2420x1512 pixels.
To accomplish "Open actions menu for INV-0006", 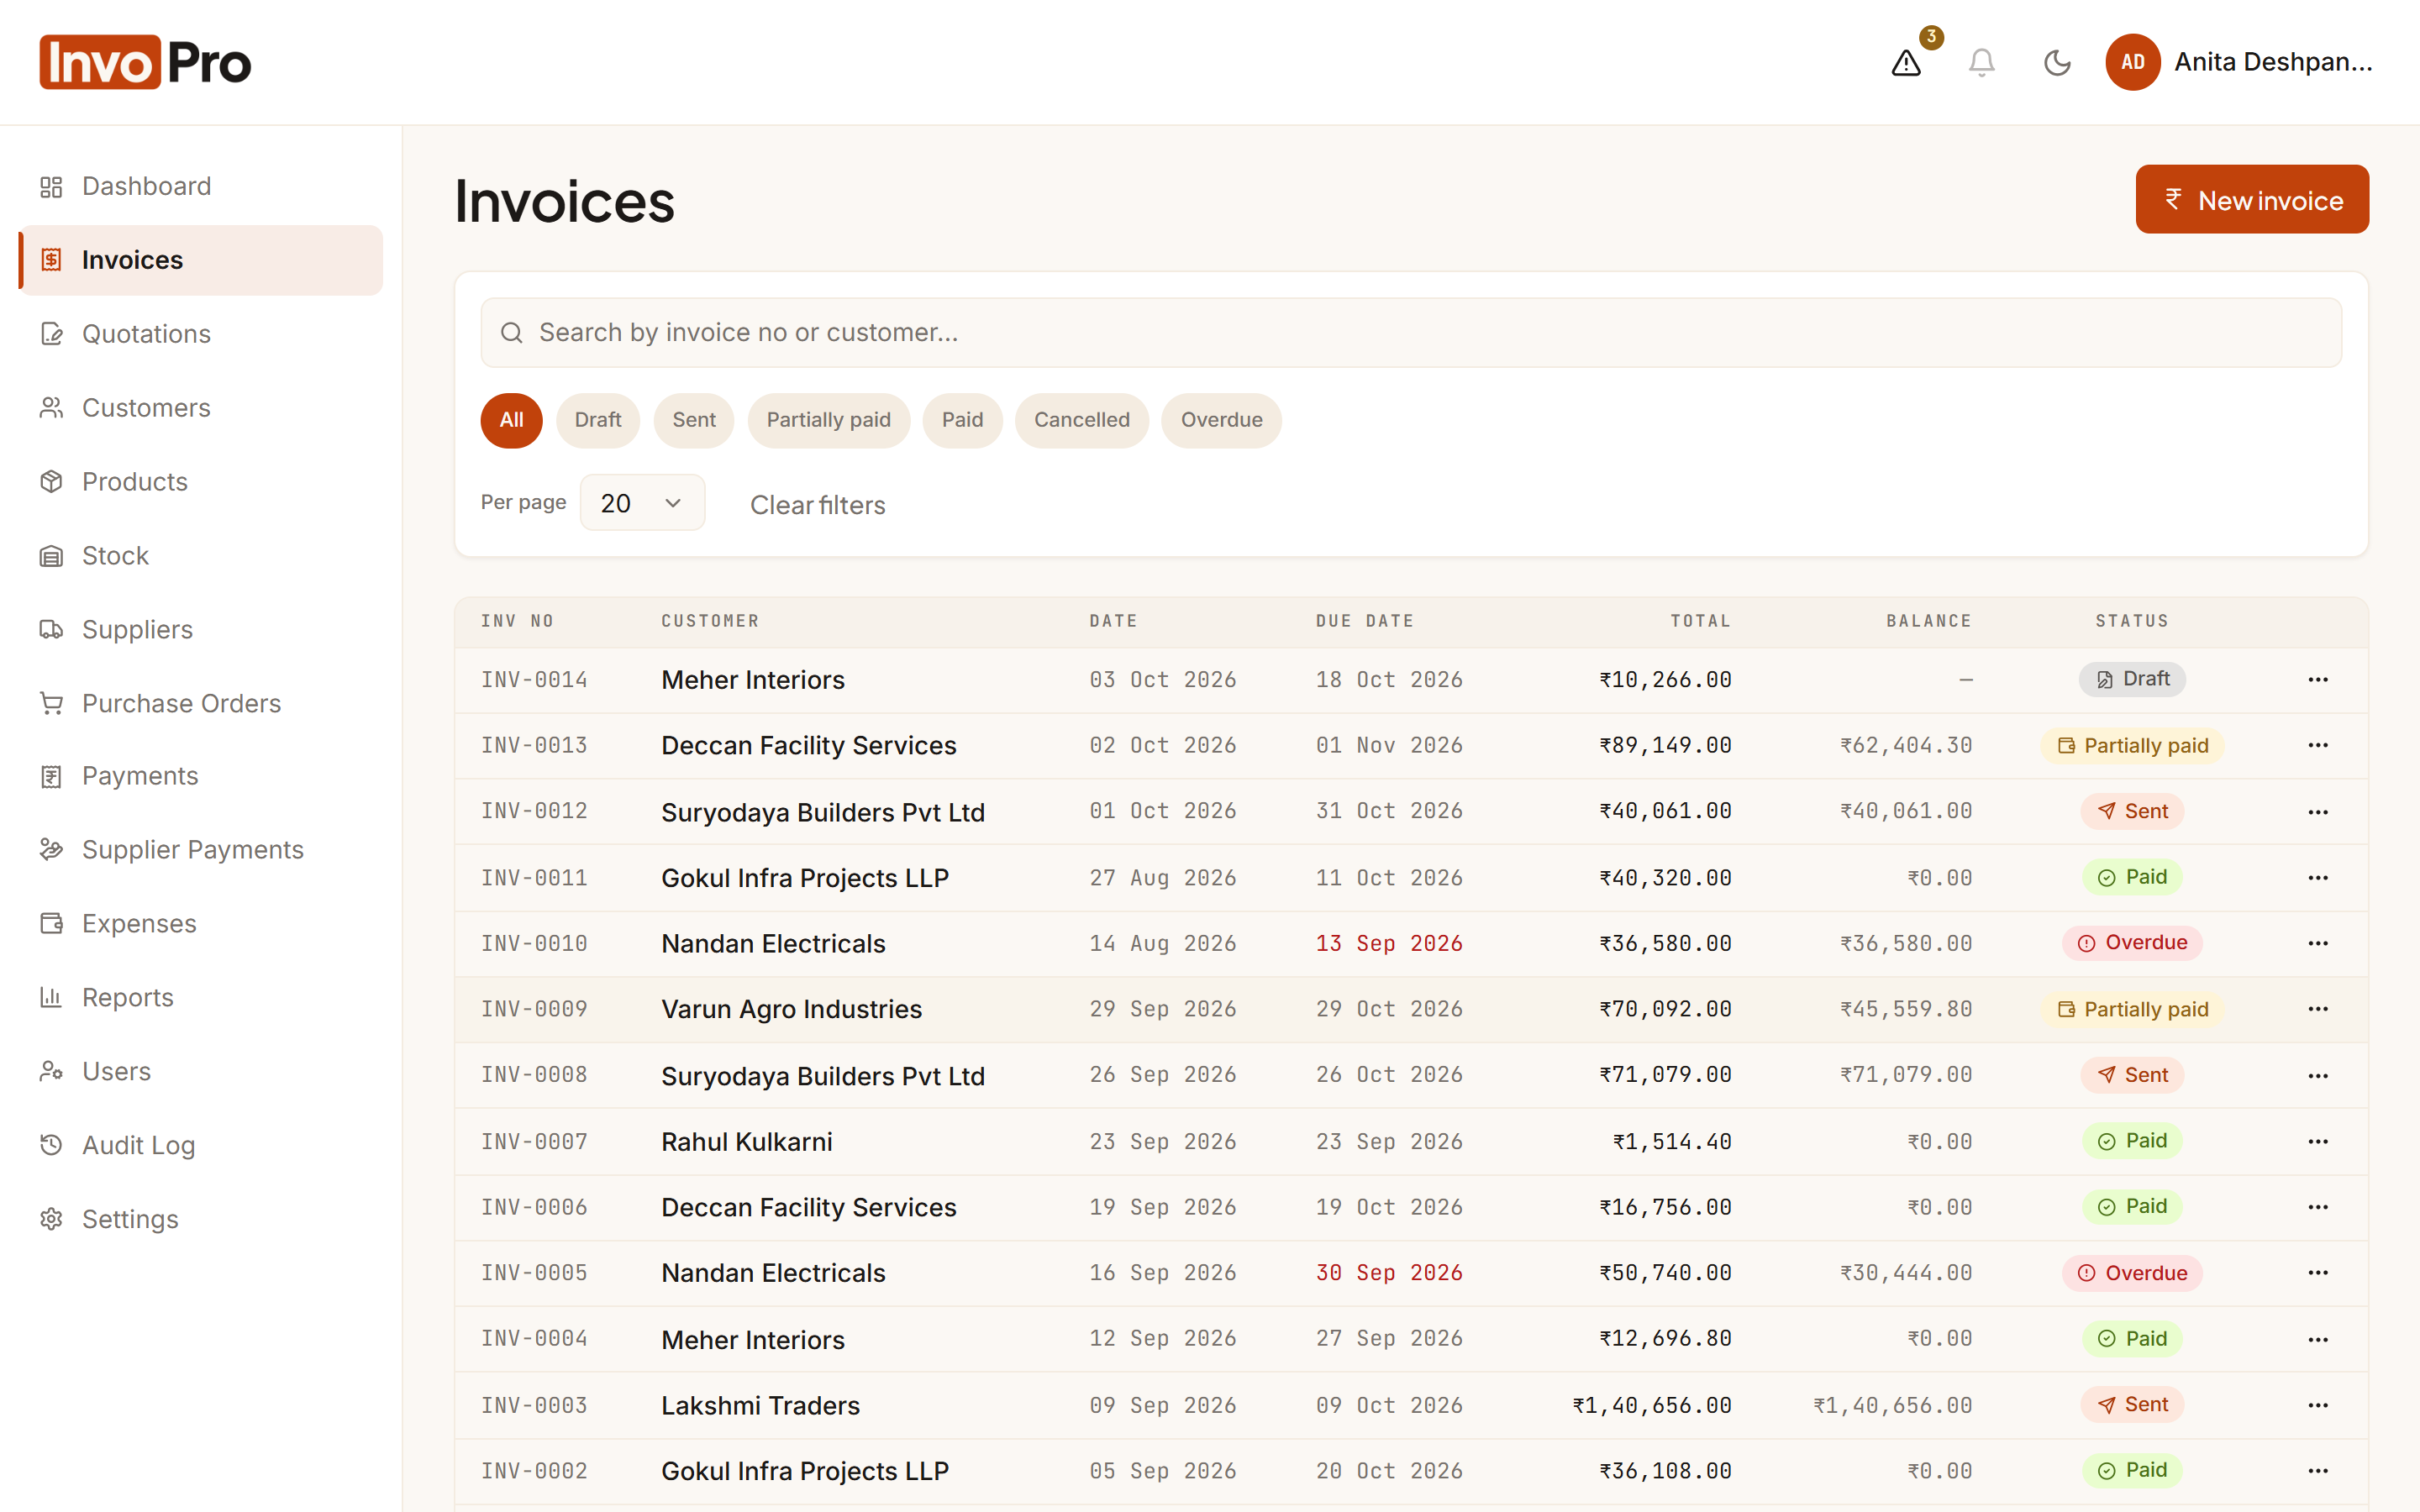I will click(x=2318, y=1207).
